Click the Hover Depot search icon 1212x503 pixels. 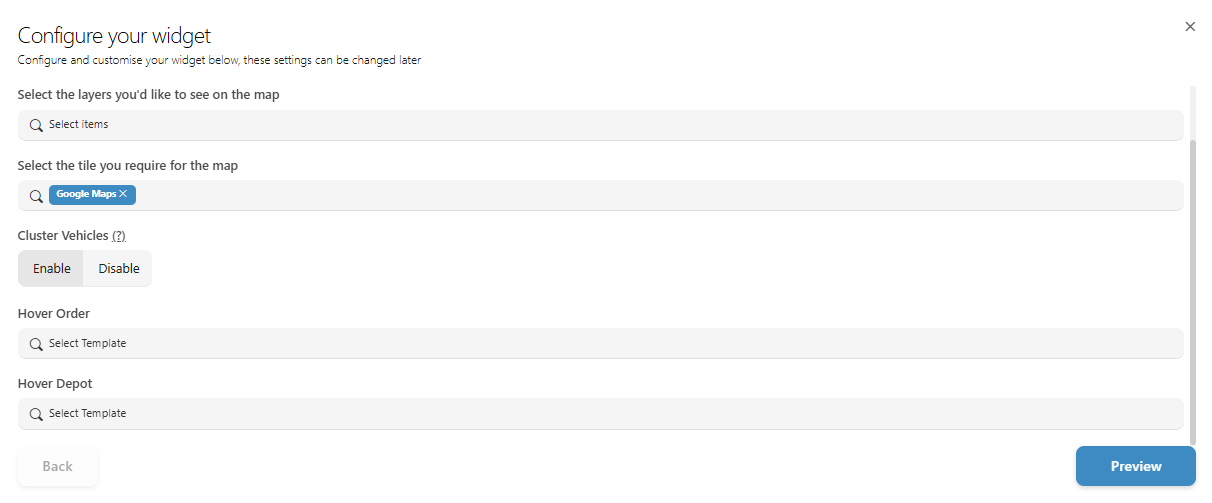(x=36, y=414)
